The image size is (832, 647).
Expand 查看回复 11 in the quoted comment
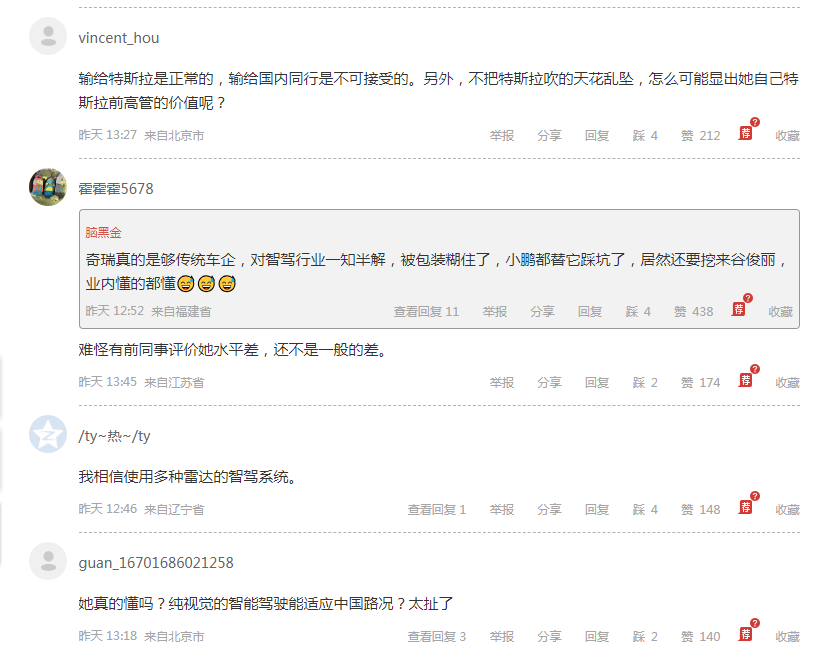pyautogui.click(x=426, y=312)
